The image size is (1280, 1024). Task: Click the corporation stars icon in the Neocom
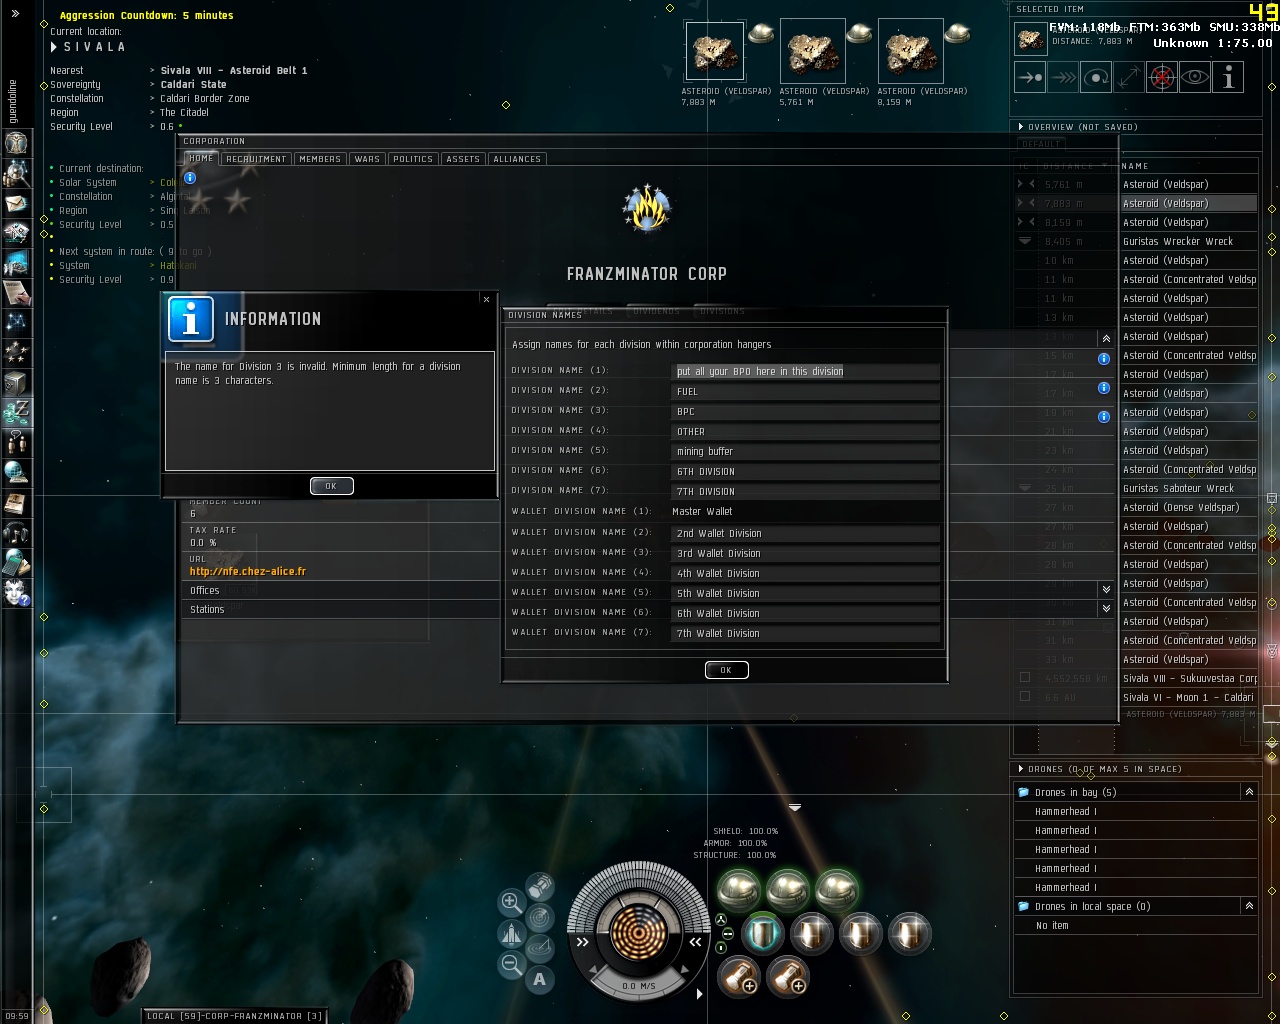(16, 352)
